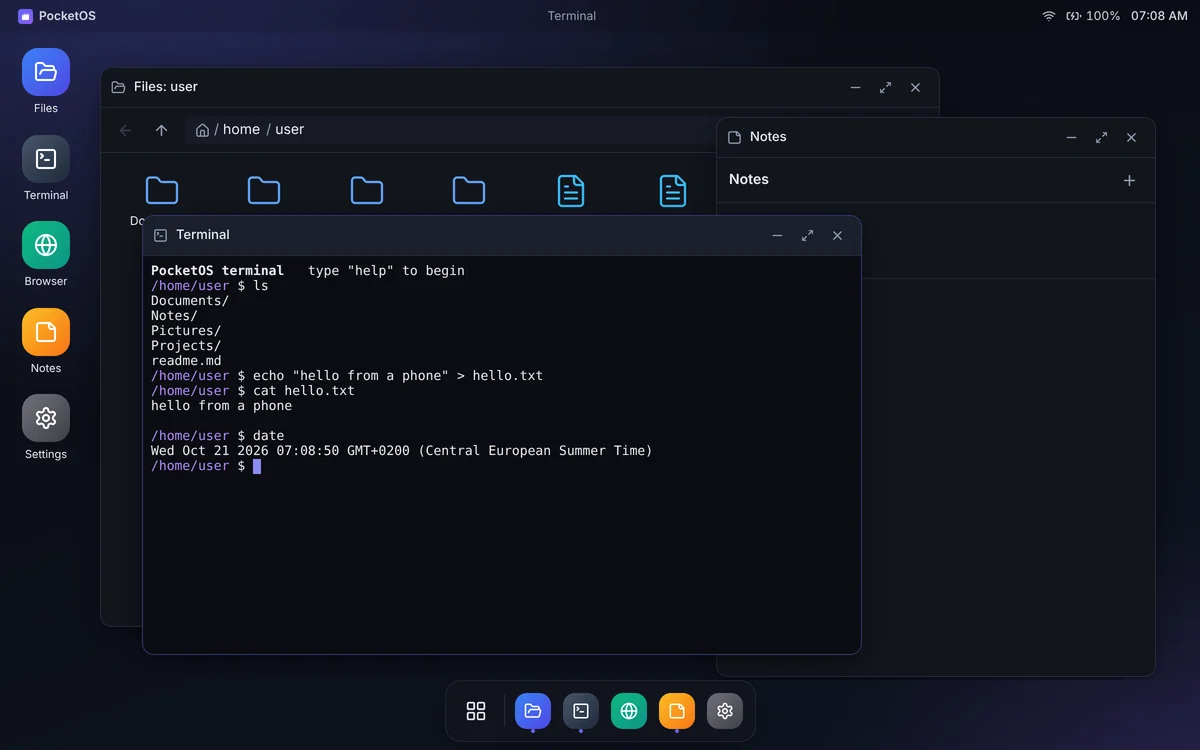Image resolution: width=1200 pixels, height=750 pixels.
Task: Click the Terminal icon in the dock
Action: (581, 711)
